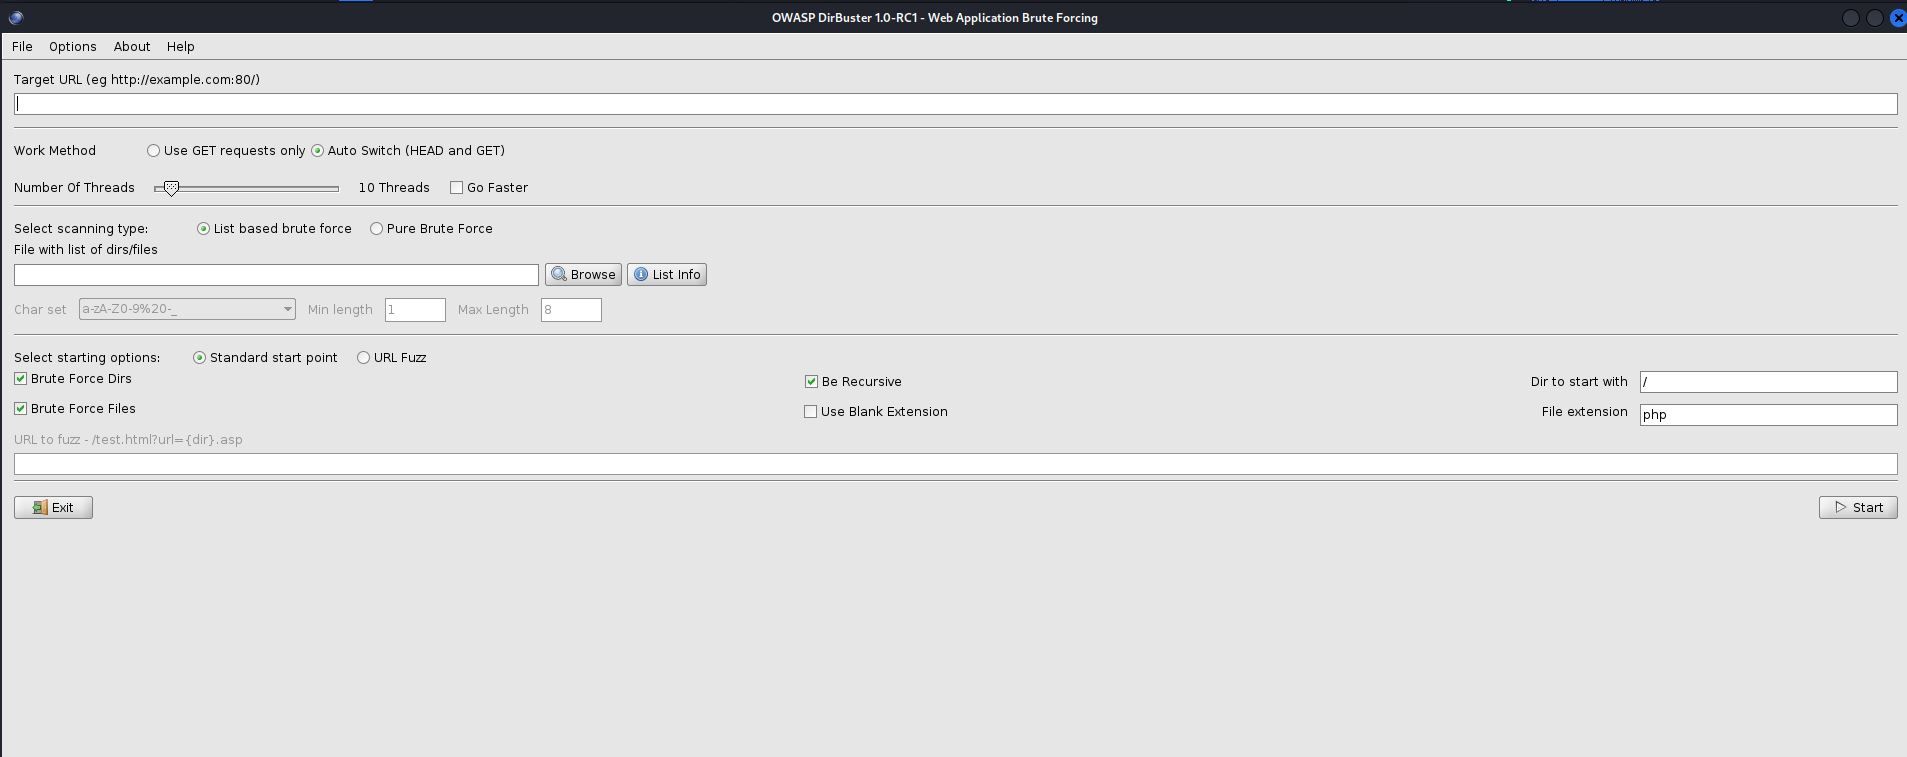
Task: Click the Dir to start with field
Action: (x=1768, y=382)
